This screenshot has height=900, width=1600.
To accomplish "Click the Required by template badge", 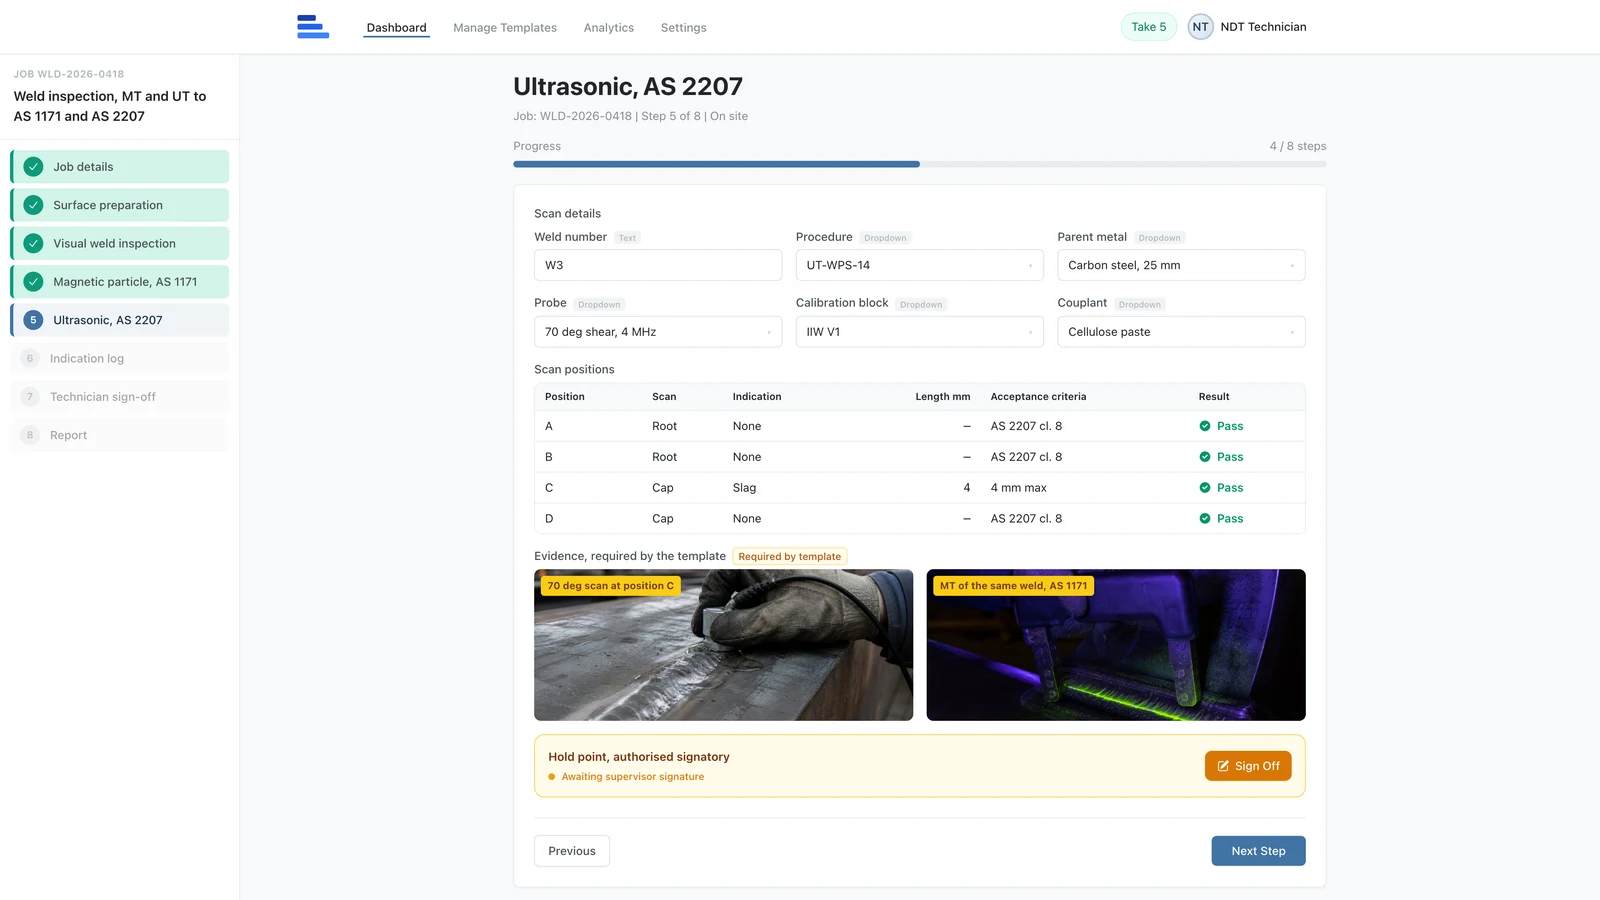I will coord(790,557).
